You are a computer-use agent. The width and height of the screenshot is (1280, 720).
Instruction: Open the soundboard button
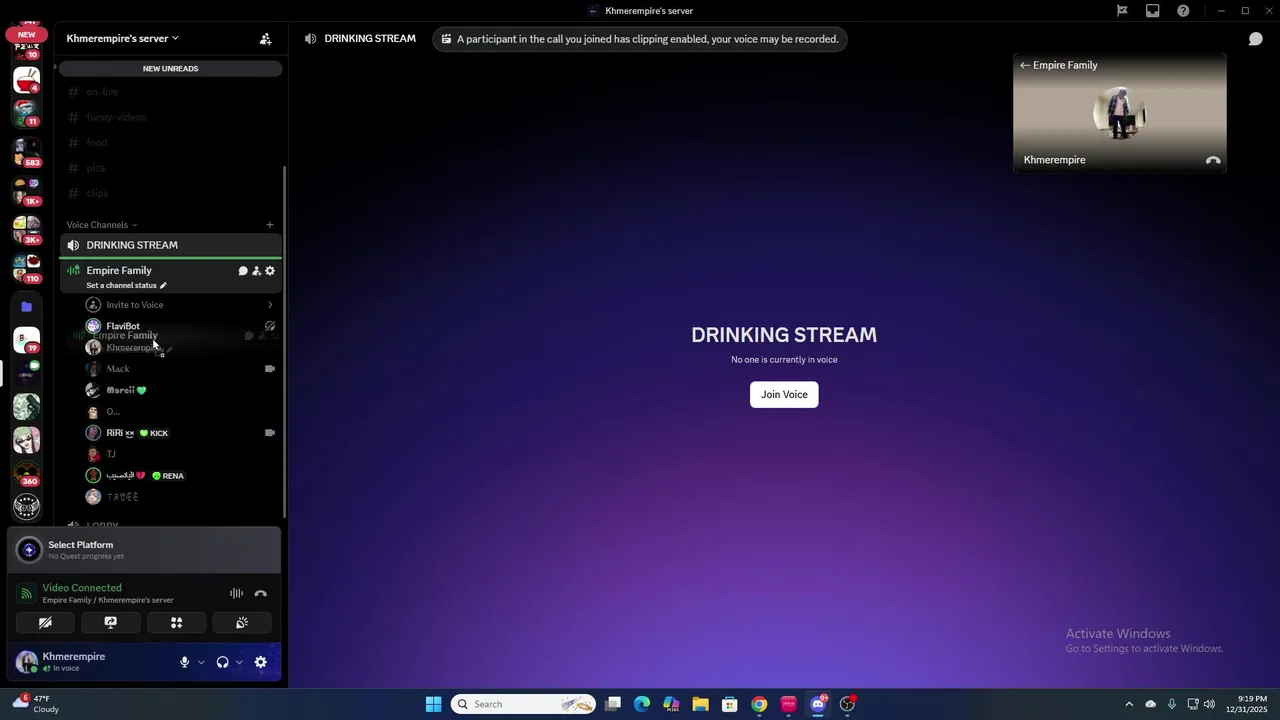pyautogui.click(x=242, y=622)
